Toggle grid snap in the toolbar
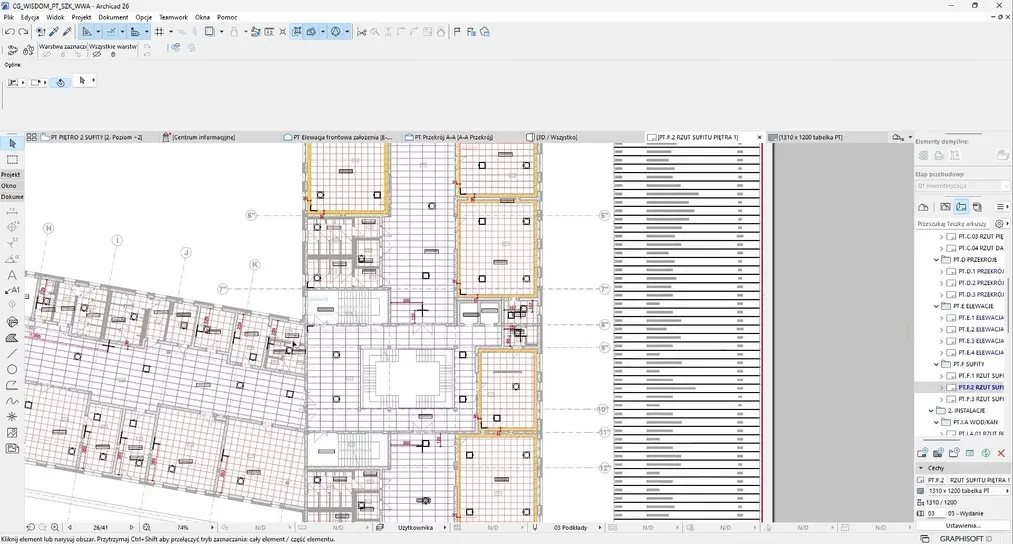The width and height of the screenshot is (1013, 544). pyautogui.click(x=159, y=32)
